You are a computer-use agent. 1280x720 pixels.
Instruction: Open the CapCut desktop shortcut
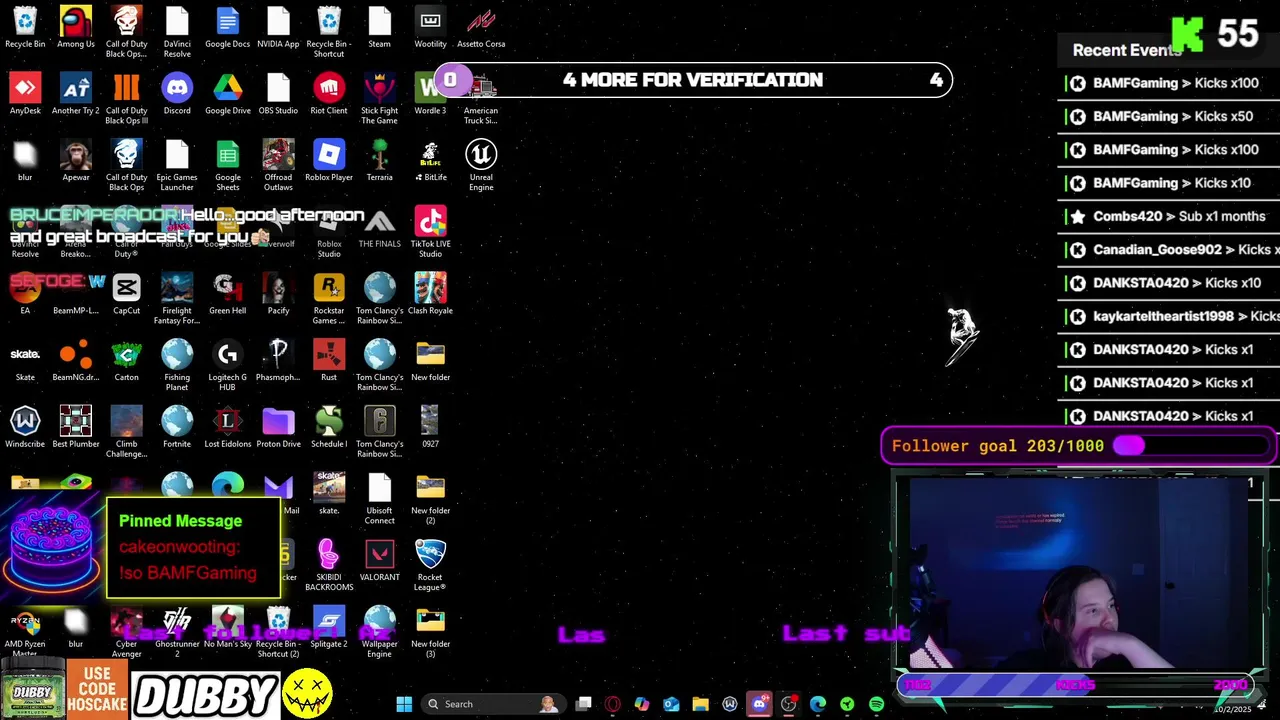click(126, 295)
